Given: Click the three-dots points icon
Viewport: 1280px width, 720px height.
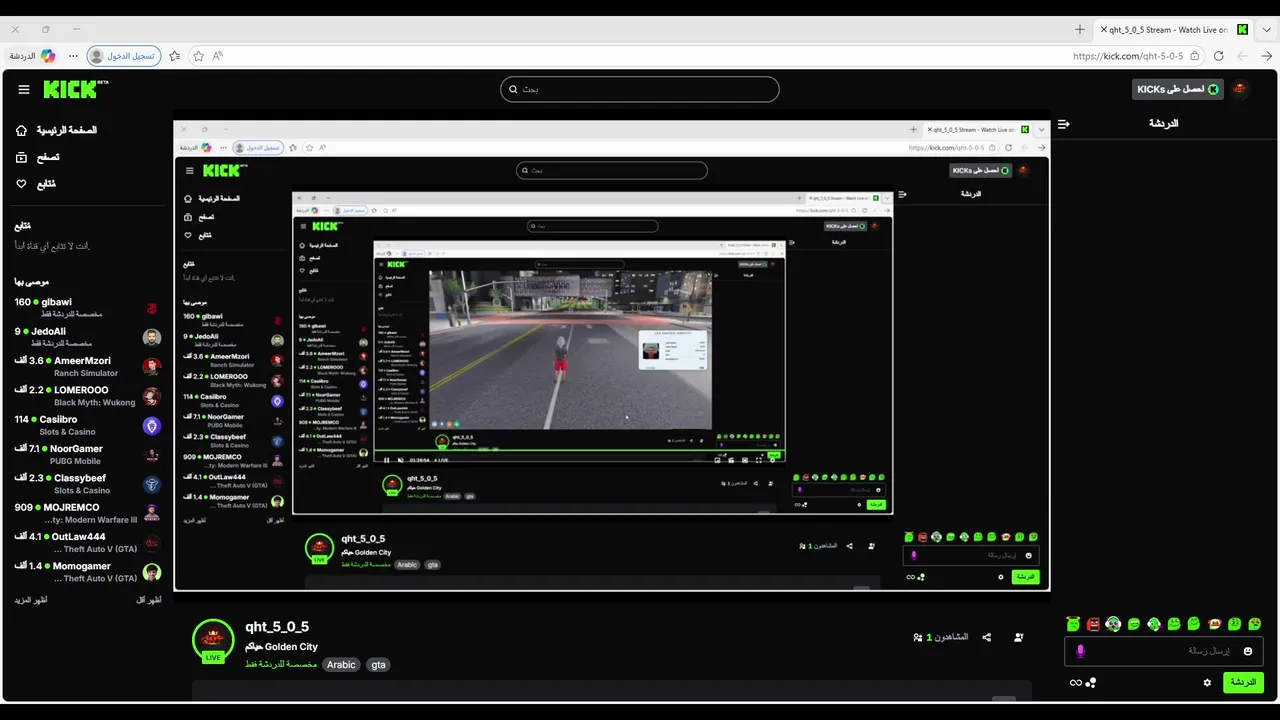Looking at the screenshot, I should (x=1091, y=683).
